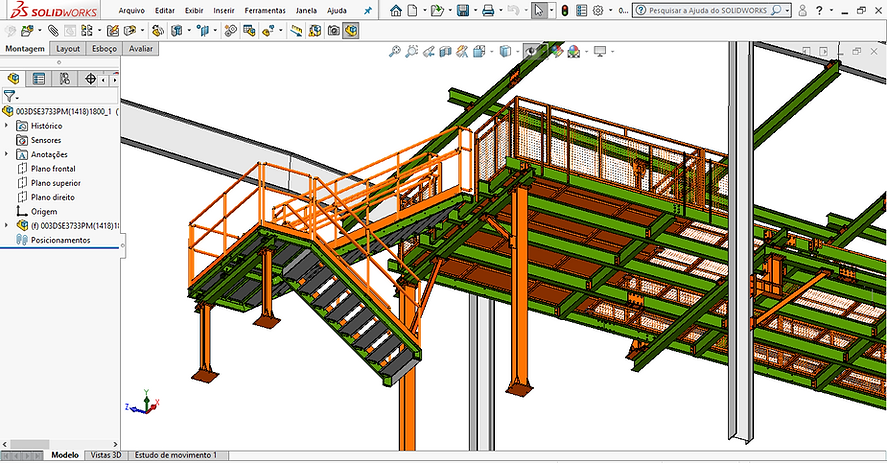This screenshot has width=887, height=463.
Task: Switch to the Avaliar tab
Action: click(141, 49)
